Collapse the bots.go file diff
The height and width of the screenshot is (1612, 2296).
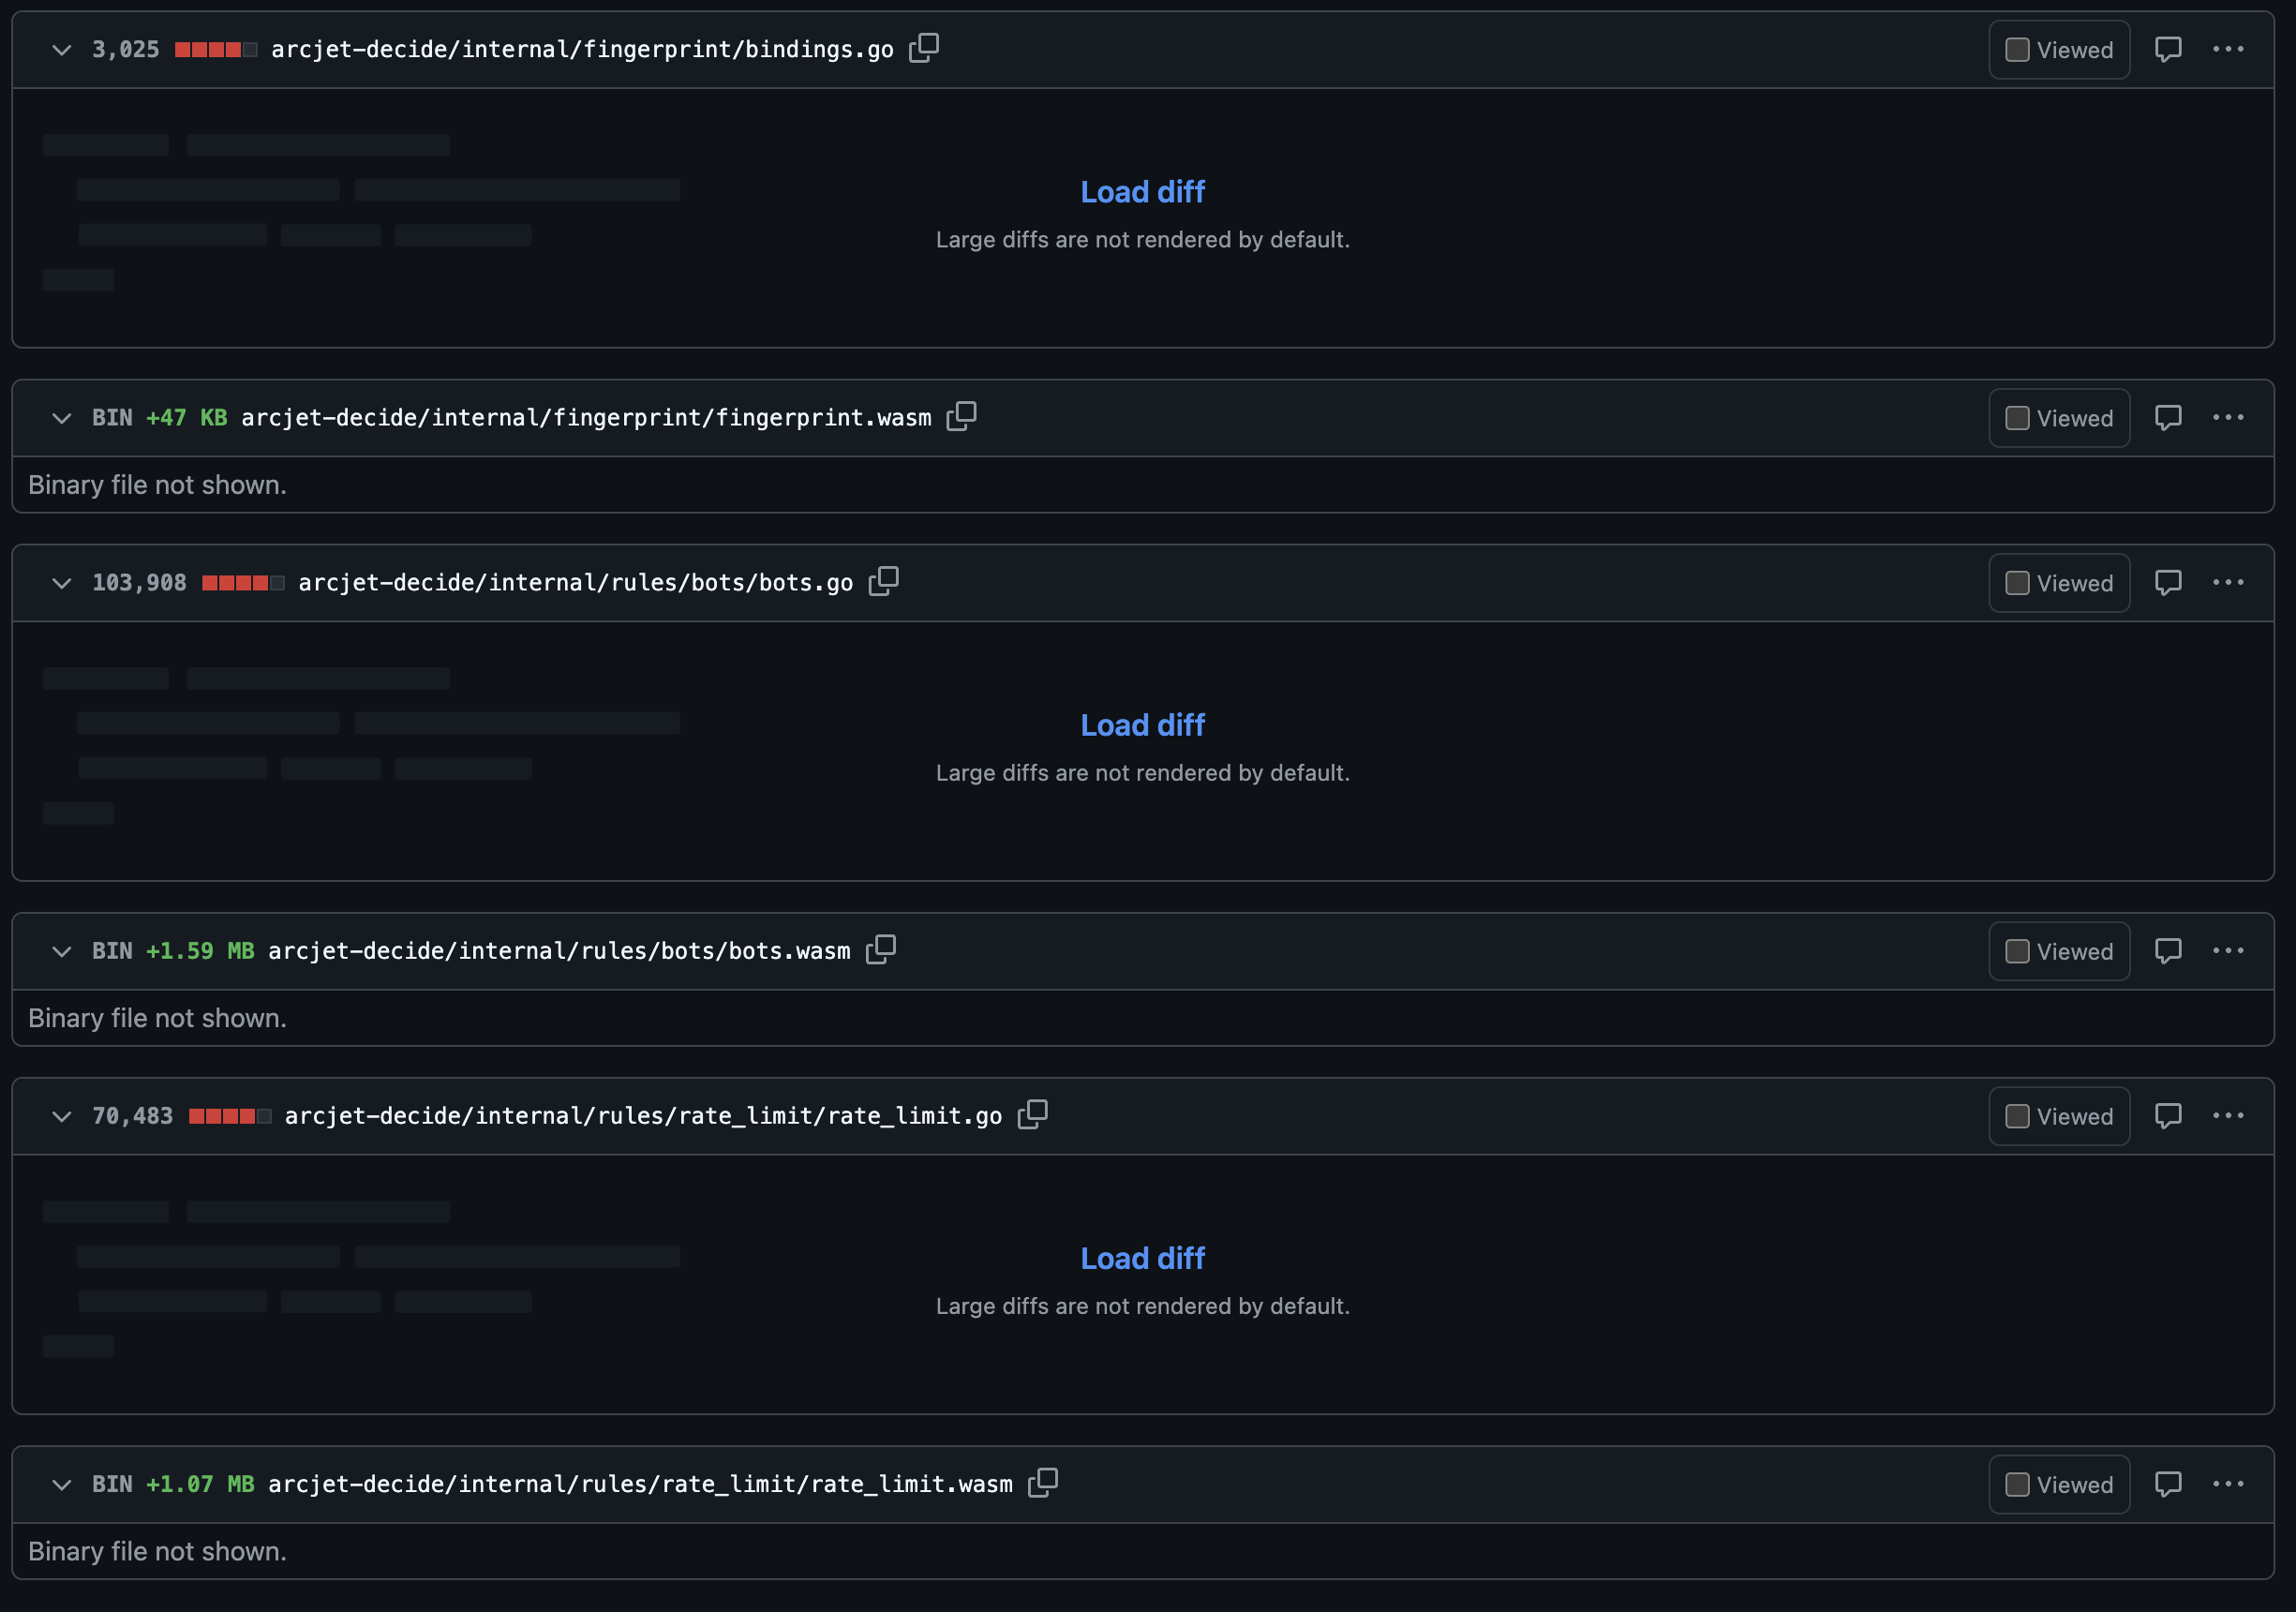pos(61,582)
